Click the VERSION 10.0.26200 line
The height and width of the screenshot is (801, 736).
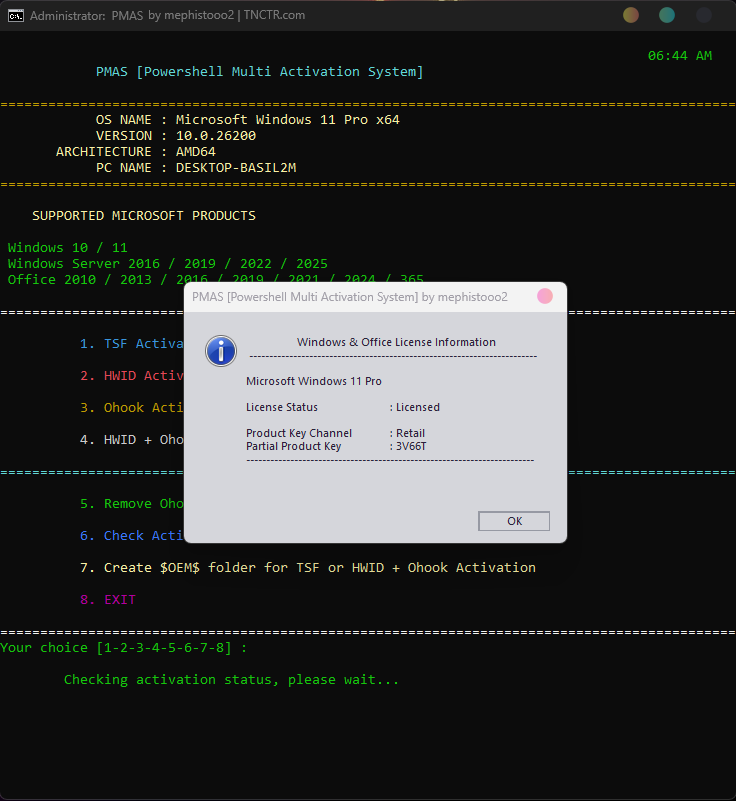tap(176, 136)
